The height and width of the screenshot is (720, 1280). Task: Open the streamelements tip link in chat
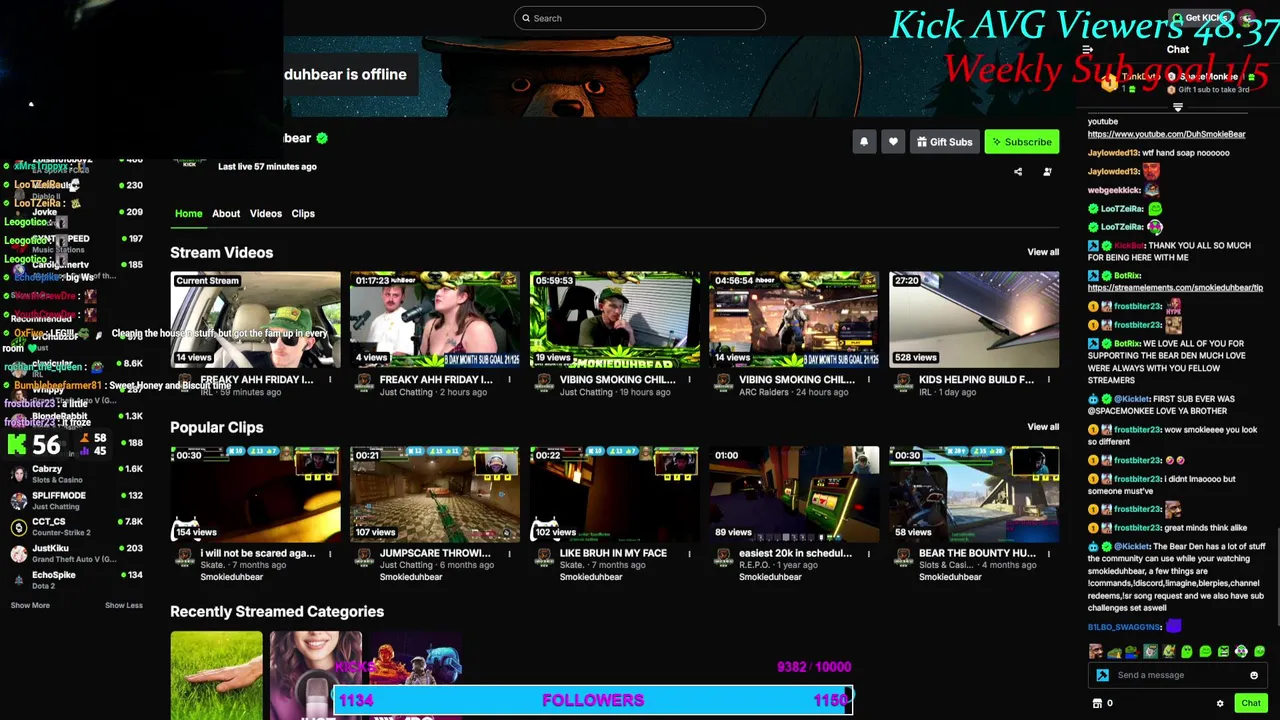1175,288
